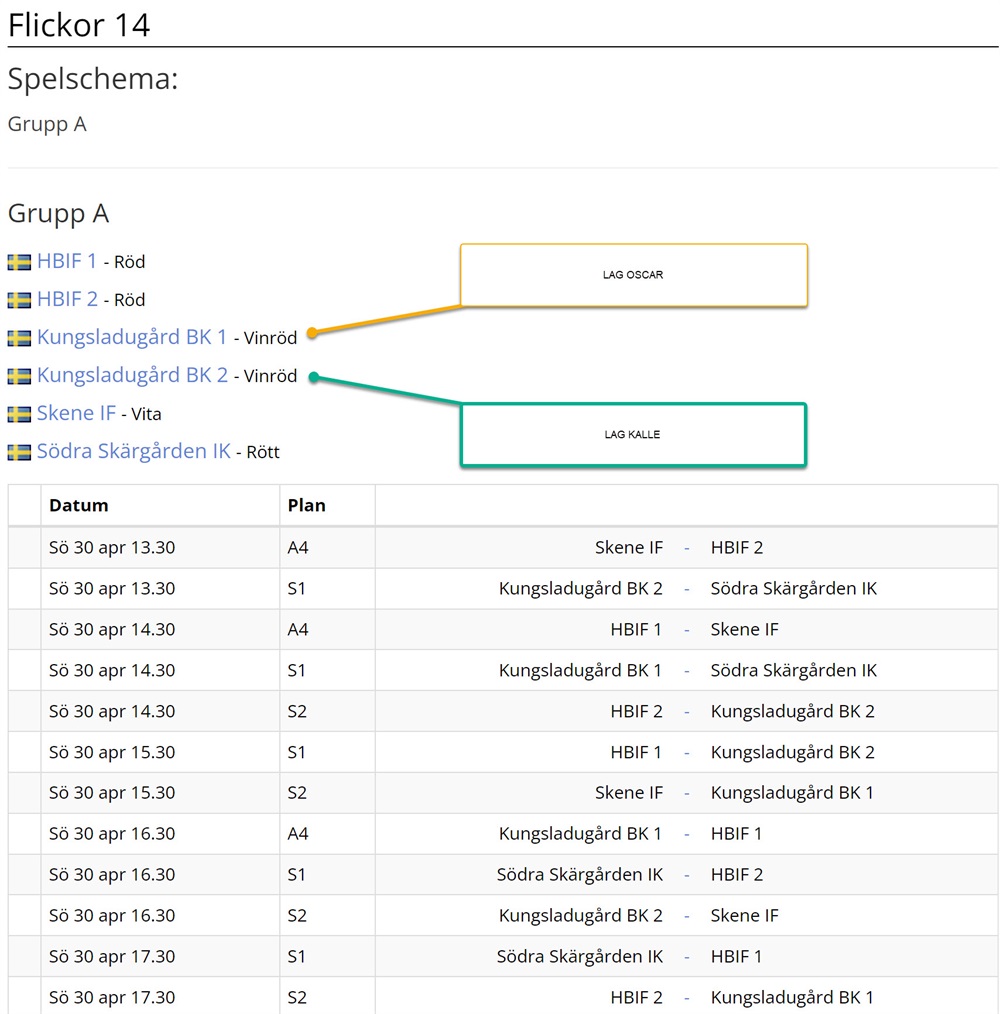Open the Kungsladugård BK 2 team link
The width and height of the screenshot is (1000, 1014).
(133, 376)
